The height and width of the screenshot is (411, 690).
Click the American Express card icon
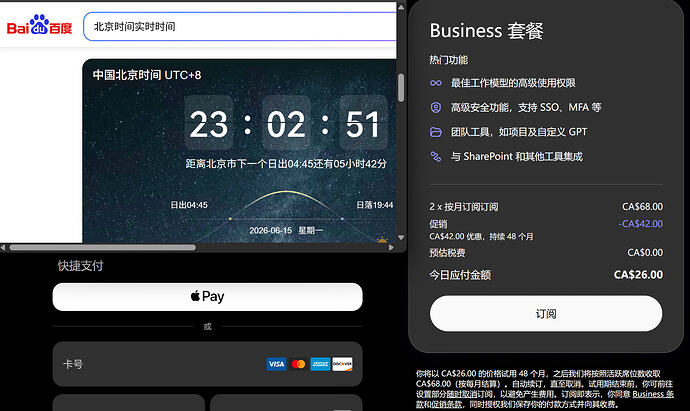click(x=320, y=364)
